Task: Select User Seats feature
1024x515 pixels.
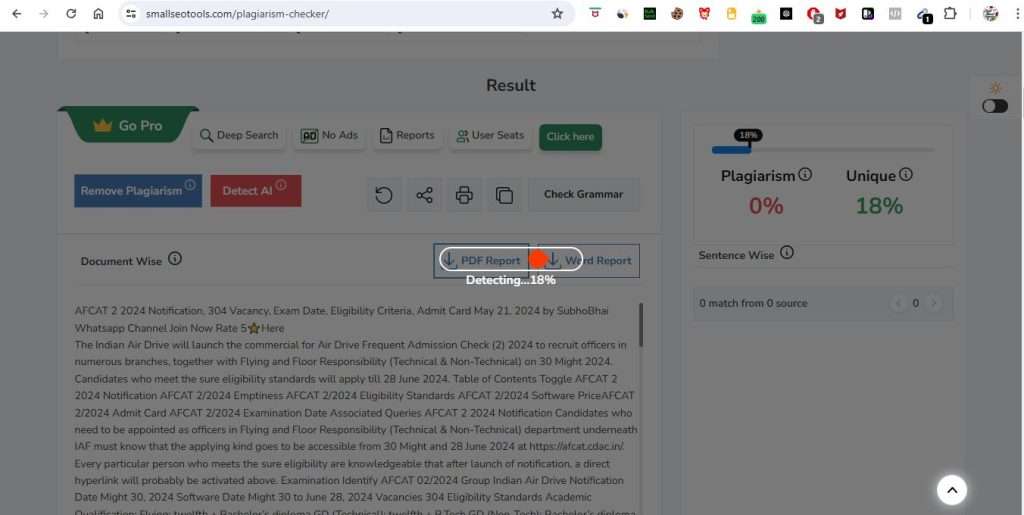Action: pyautogui.click(x=490, y=136)
